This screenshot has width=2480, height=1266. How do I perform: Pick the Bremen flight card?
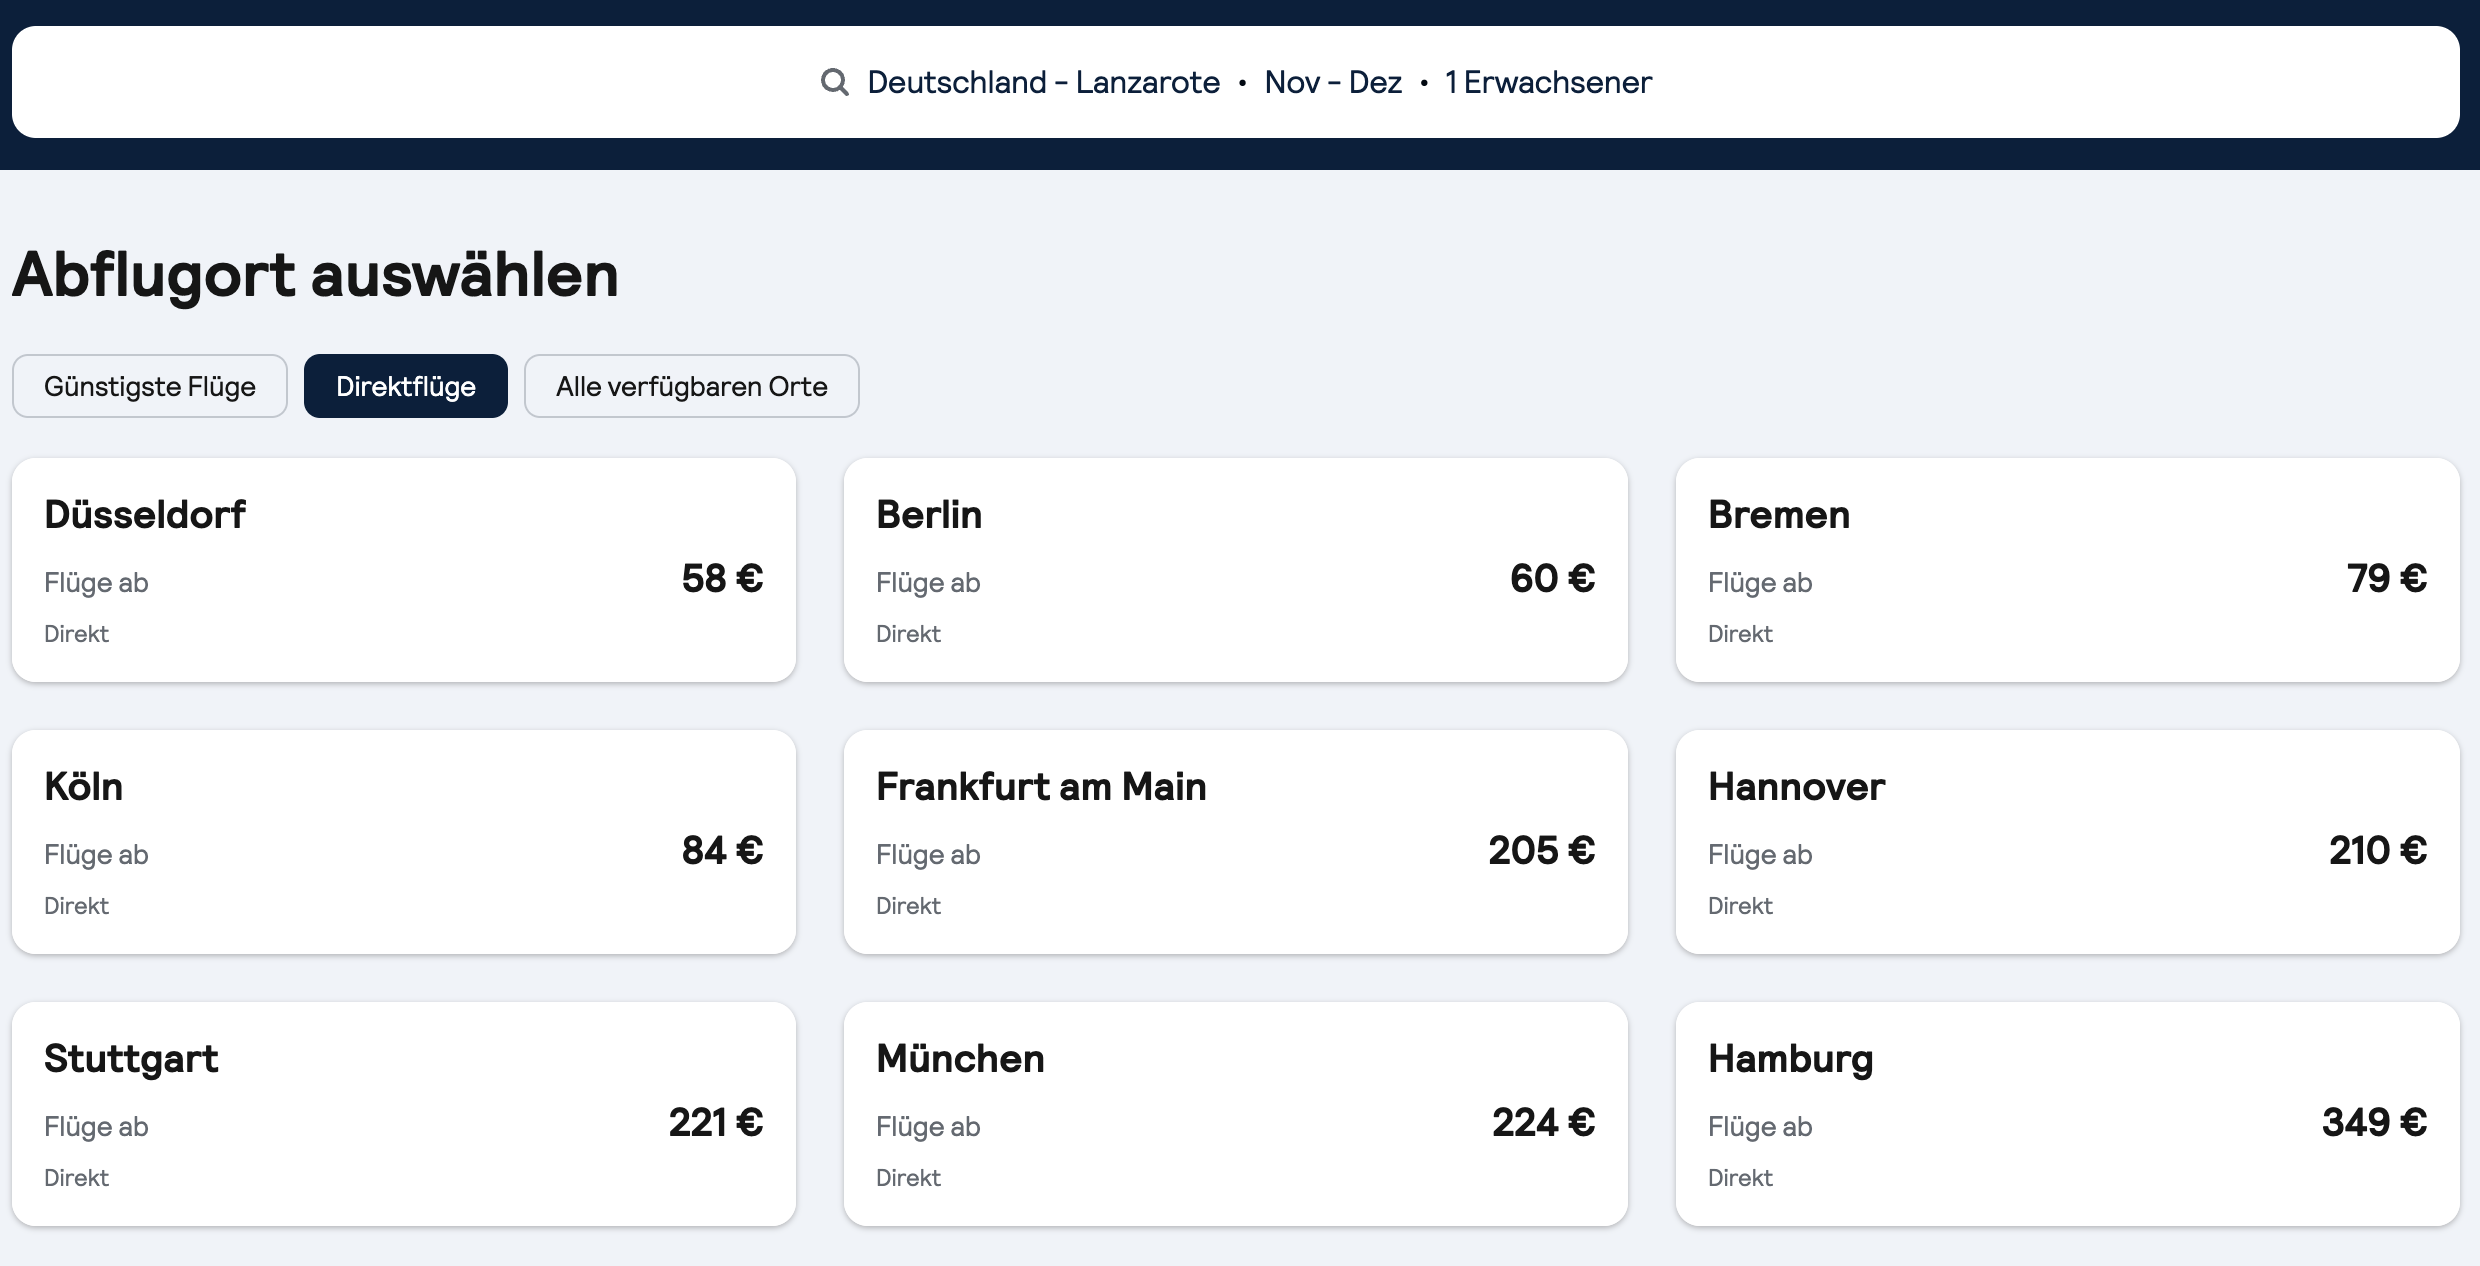coord(2067,570)
